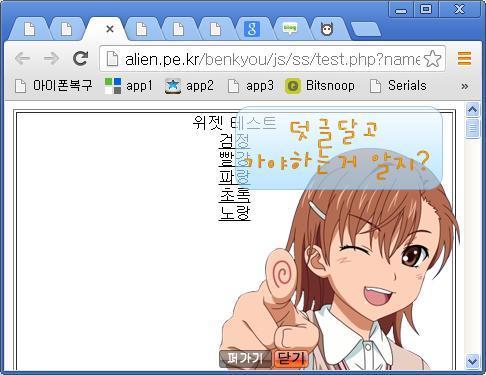
Task: Click the address bar URL field
Action: coord(272,59)
